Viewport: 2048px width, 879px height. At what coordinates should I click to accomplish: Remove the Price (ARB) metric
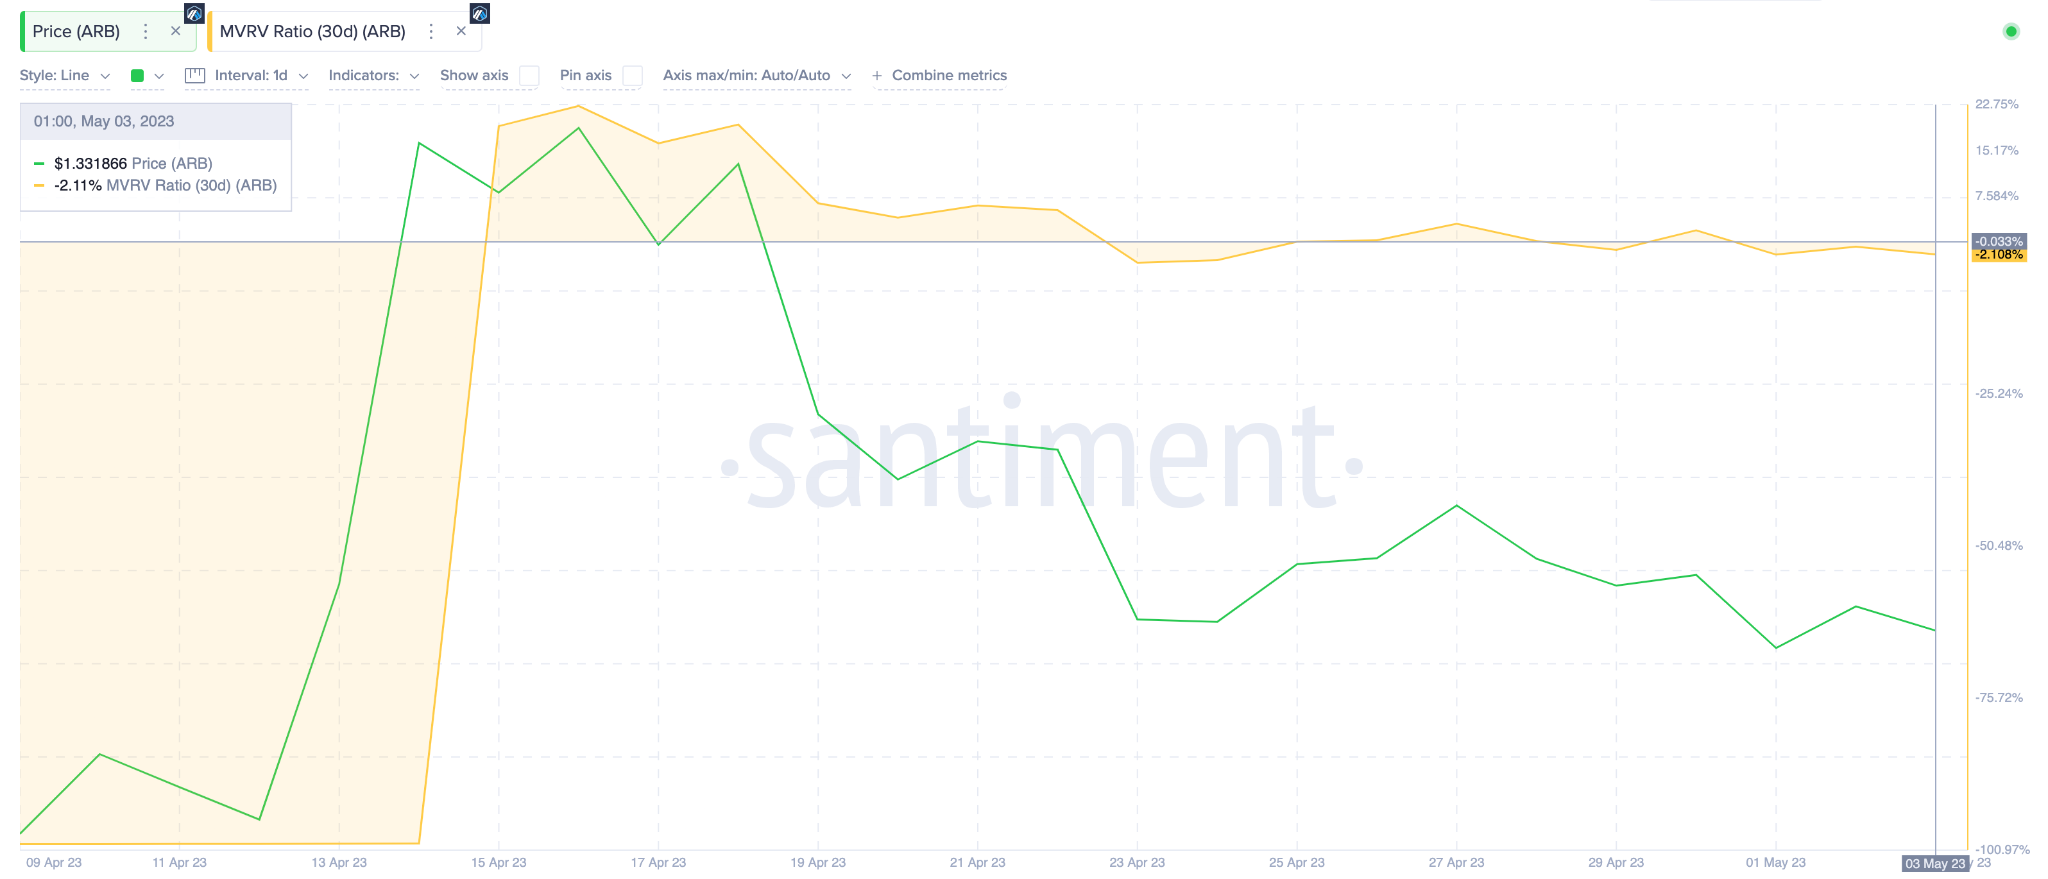176,32
